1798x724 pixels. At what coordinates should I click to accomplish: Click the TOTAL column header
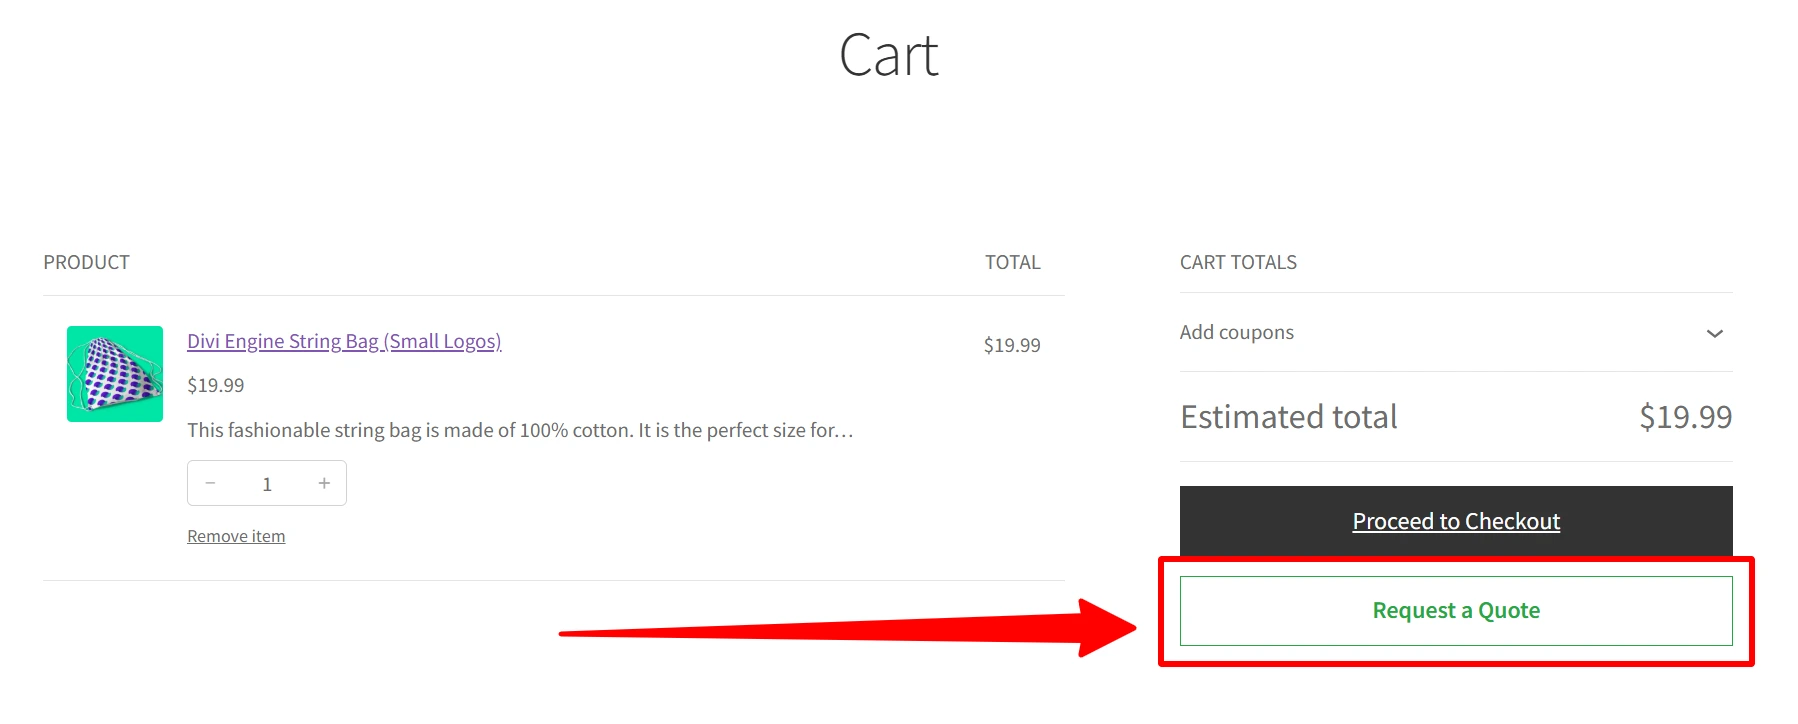(1012, 262)
